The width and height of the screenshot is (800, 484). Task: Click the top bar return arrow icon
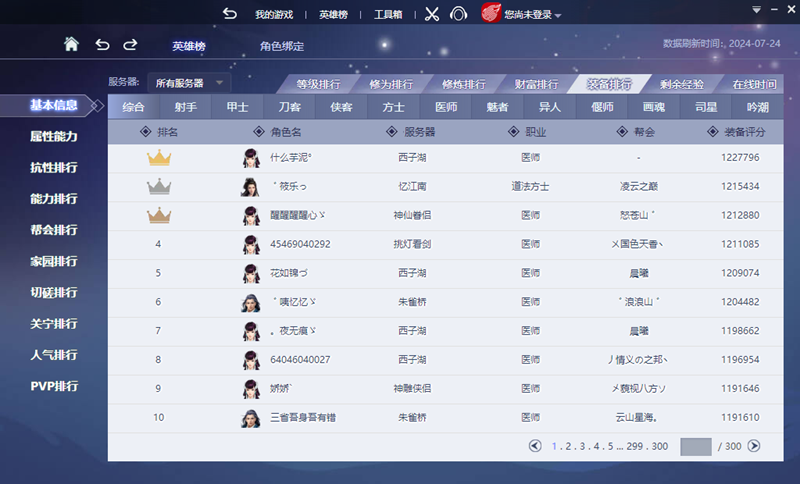[230, 14]
